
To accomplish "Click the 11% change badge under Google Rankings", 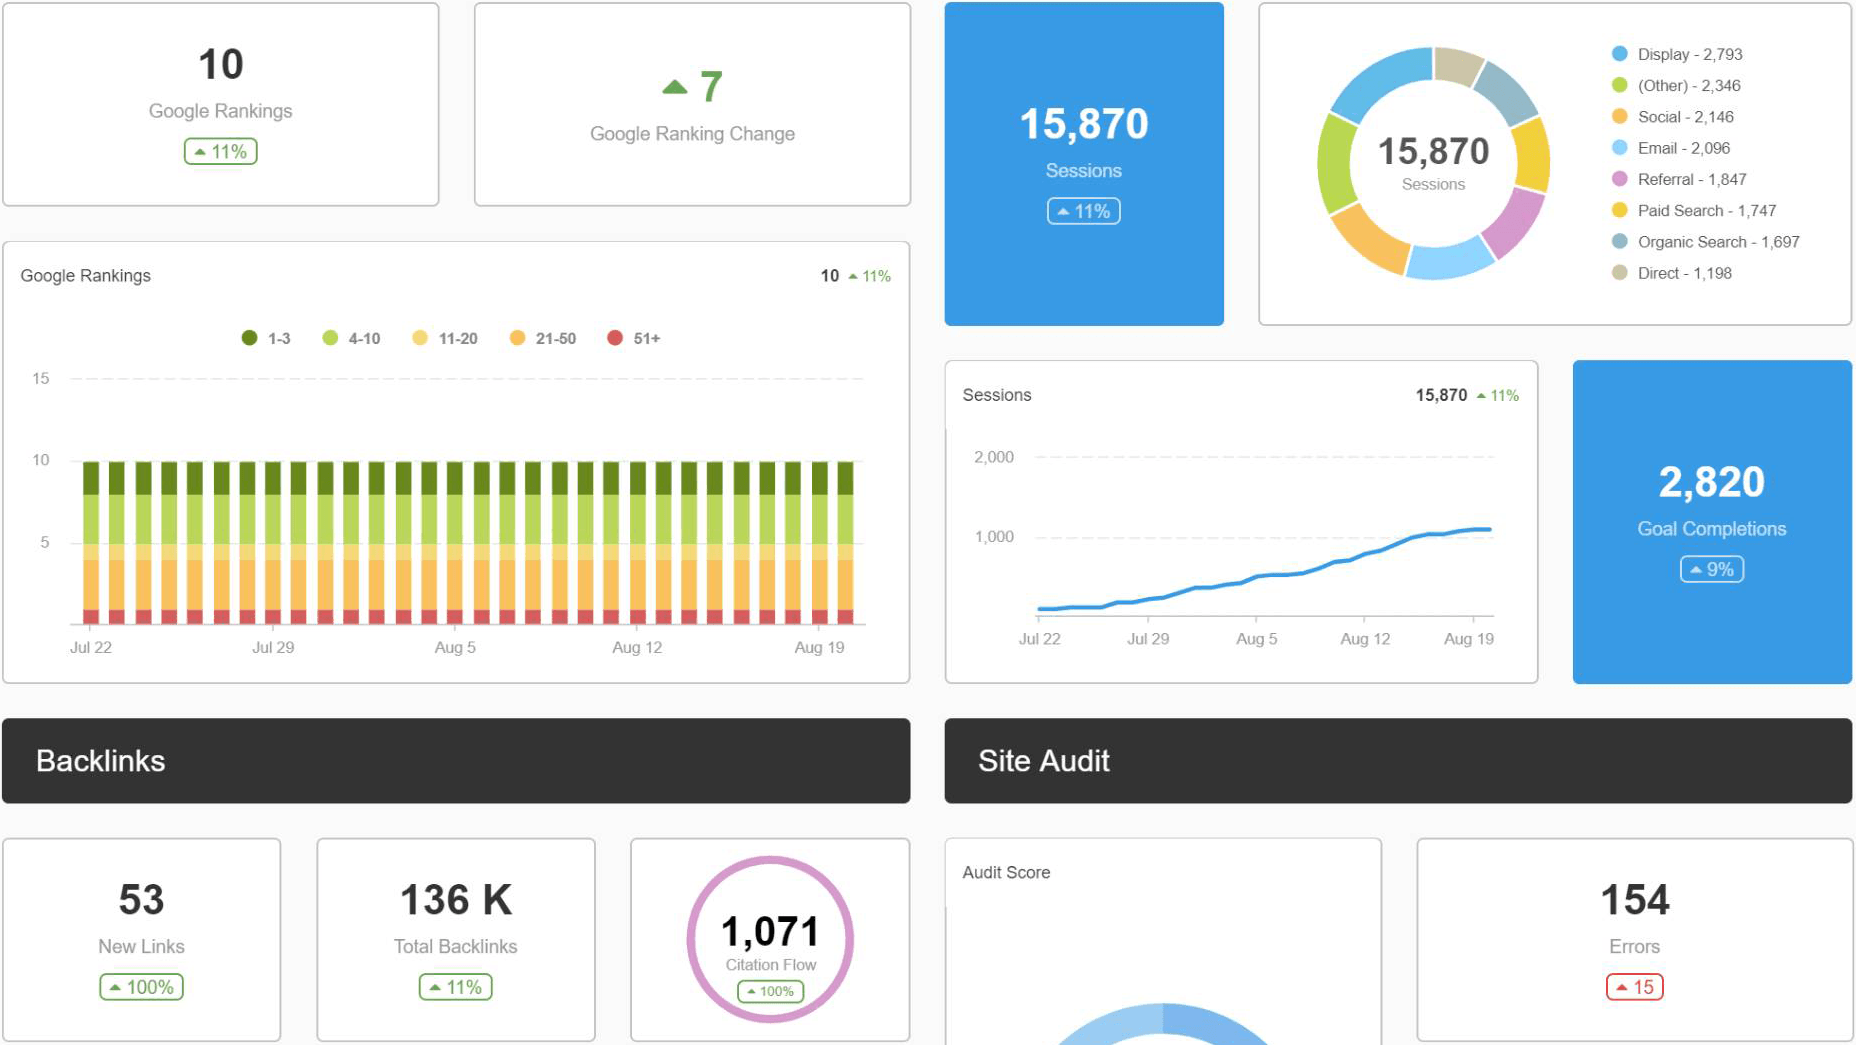I will 220,151.
